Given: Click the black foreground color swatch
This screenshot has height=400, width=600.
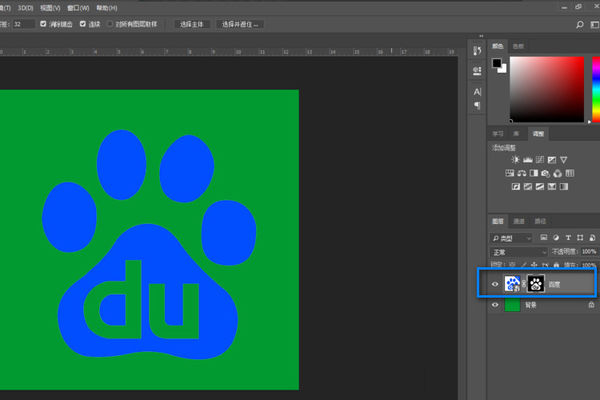Looking at the screenshot, I should click(x=496, y=63).
